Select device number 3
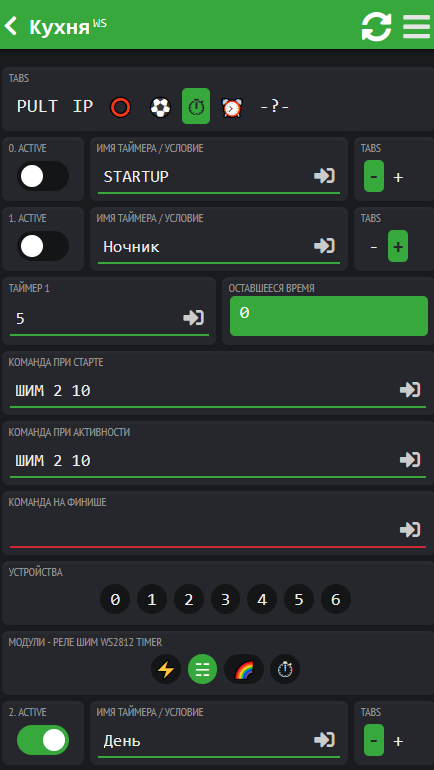This screenshot has width=434, height=770. 225,599
